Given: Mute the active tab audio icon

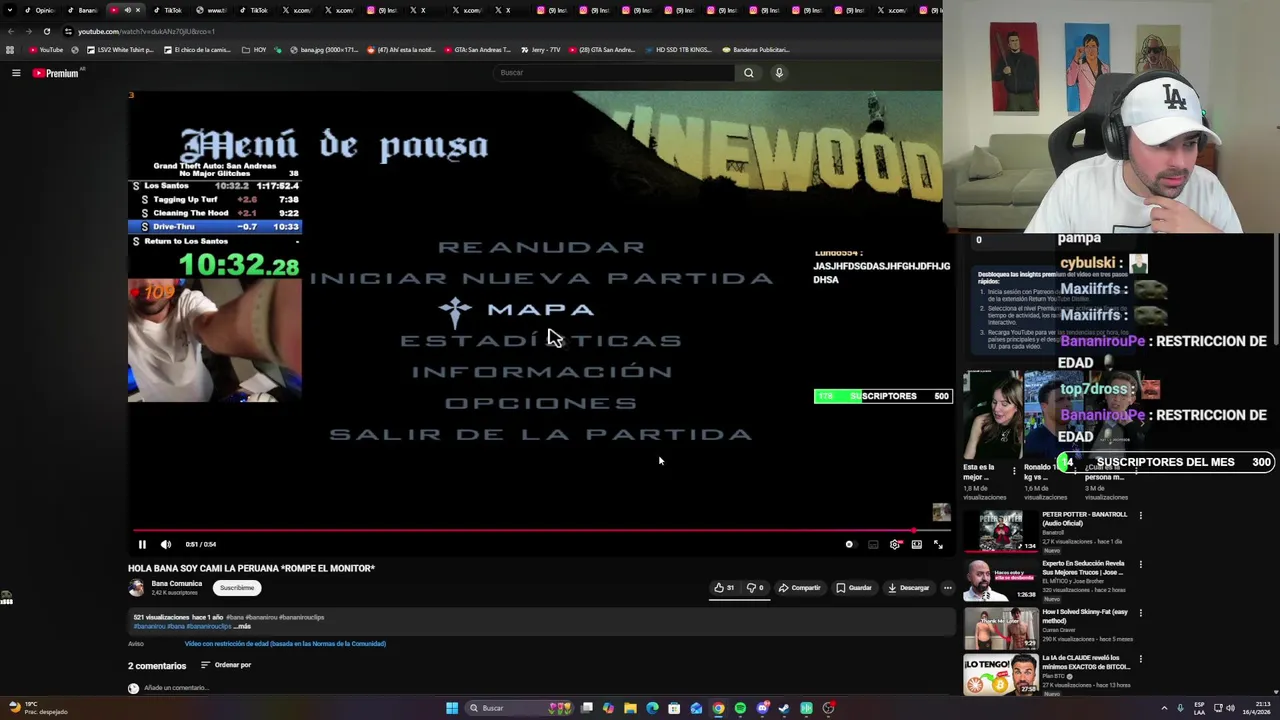Looking at the screenshot, I should tap(127, 10).
